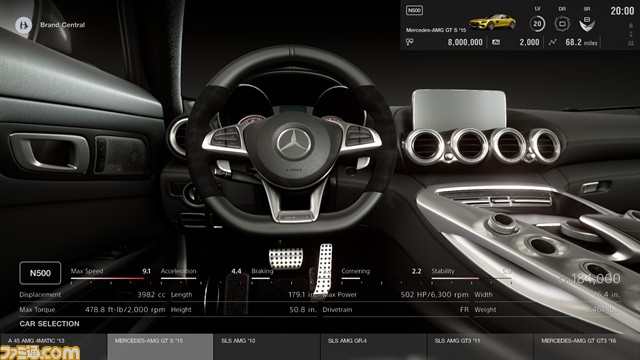Click the Acceleration rating bar
Screen dimensions: 640x360
(x=201, y=279)
